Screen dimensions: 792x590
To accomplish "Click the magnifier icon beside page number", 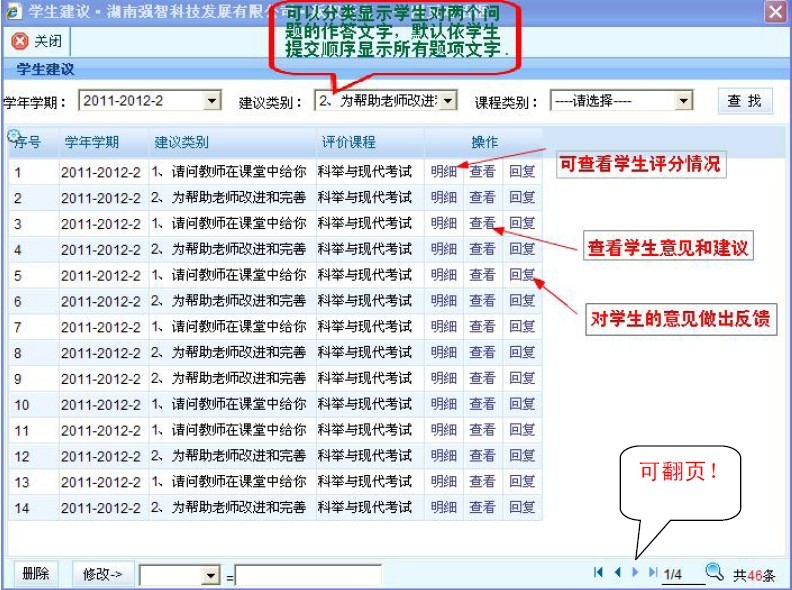I will [714, 572].
